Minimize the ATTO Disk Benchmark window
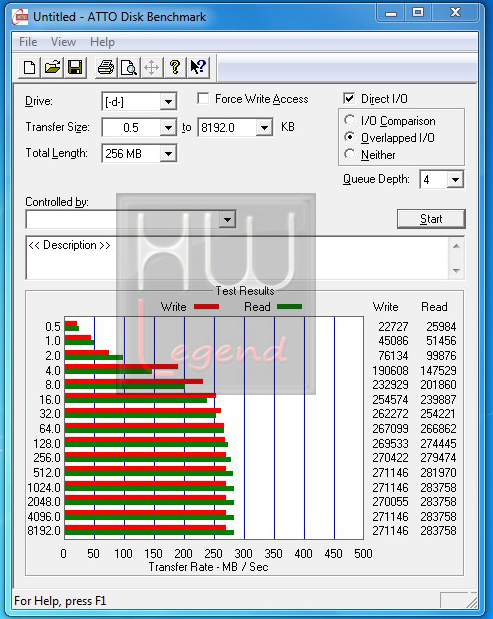The image size is (493, 619). [391, 13]
